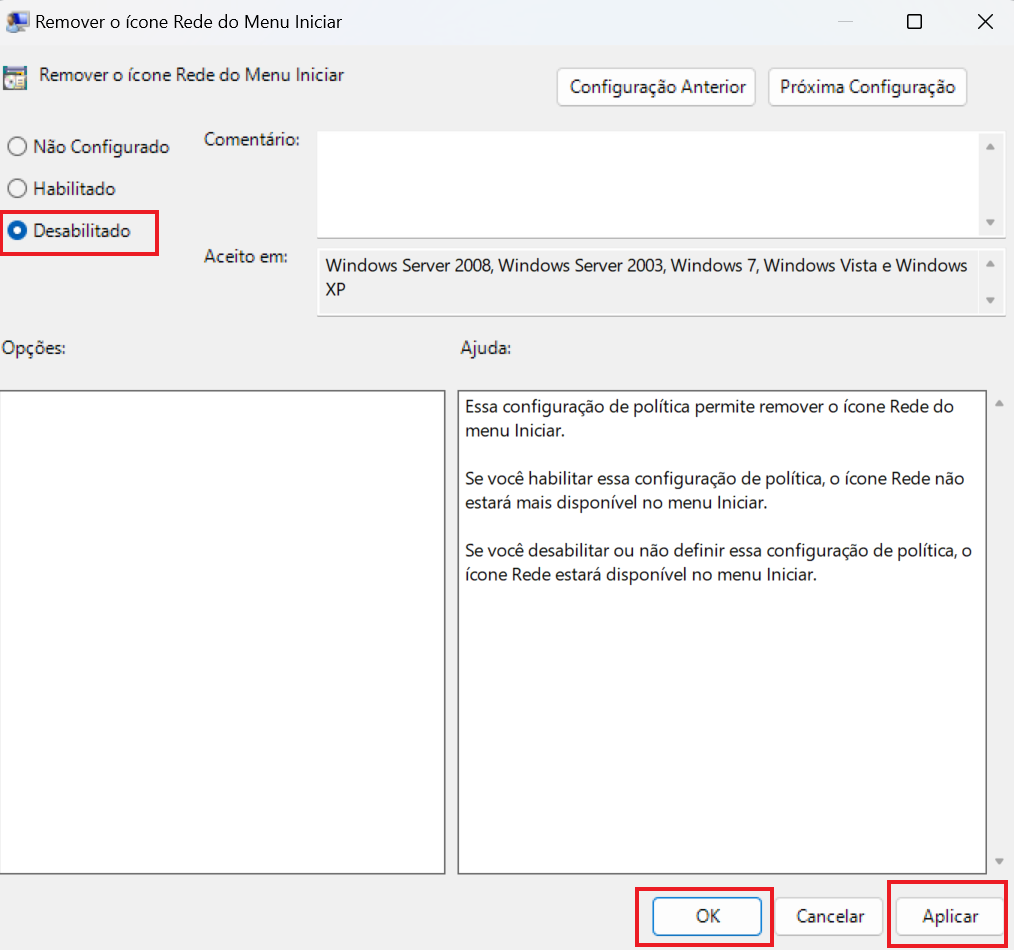Open Próxima Configuração
This screenshot has width=1014, height=950.
coord(867,87)
